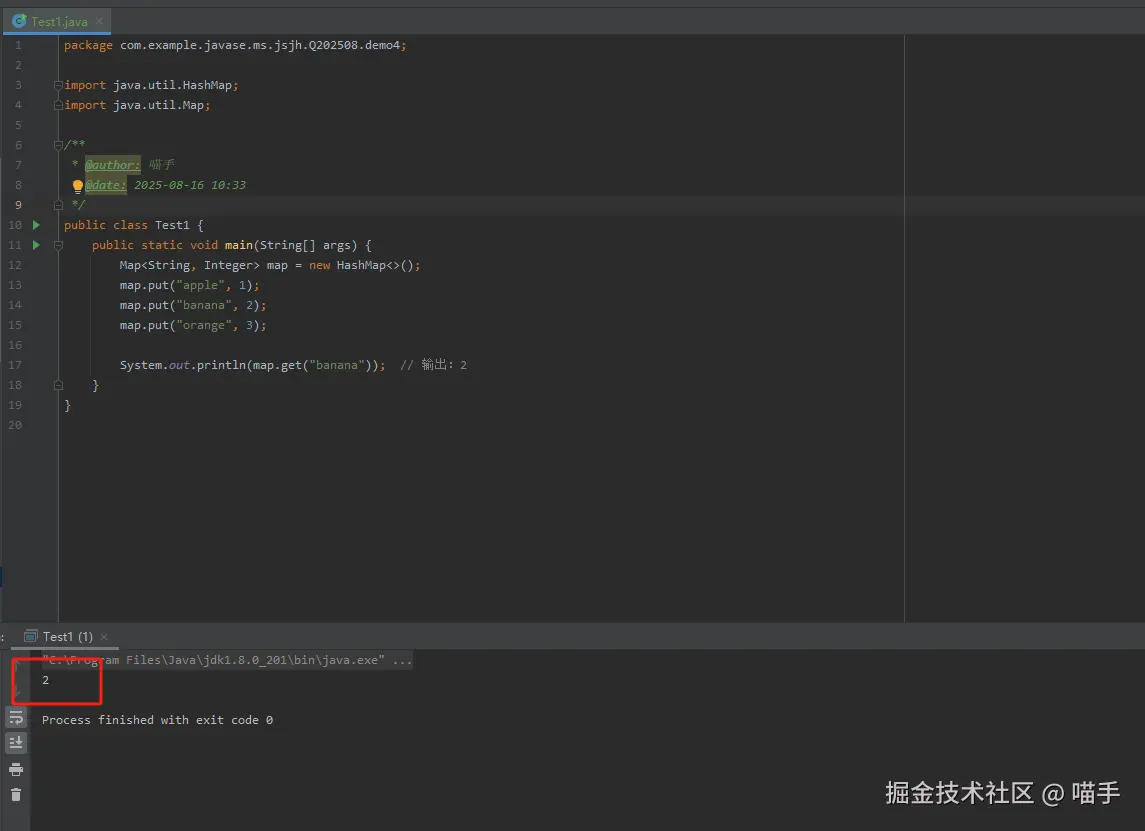This screenshot has width=1145, height=831.
Task: Click the map.put("orange", 3) line
Action: (x=193, y=325)
